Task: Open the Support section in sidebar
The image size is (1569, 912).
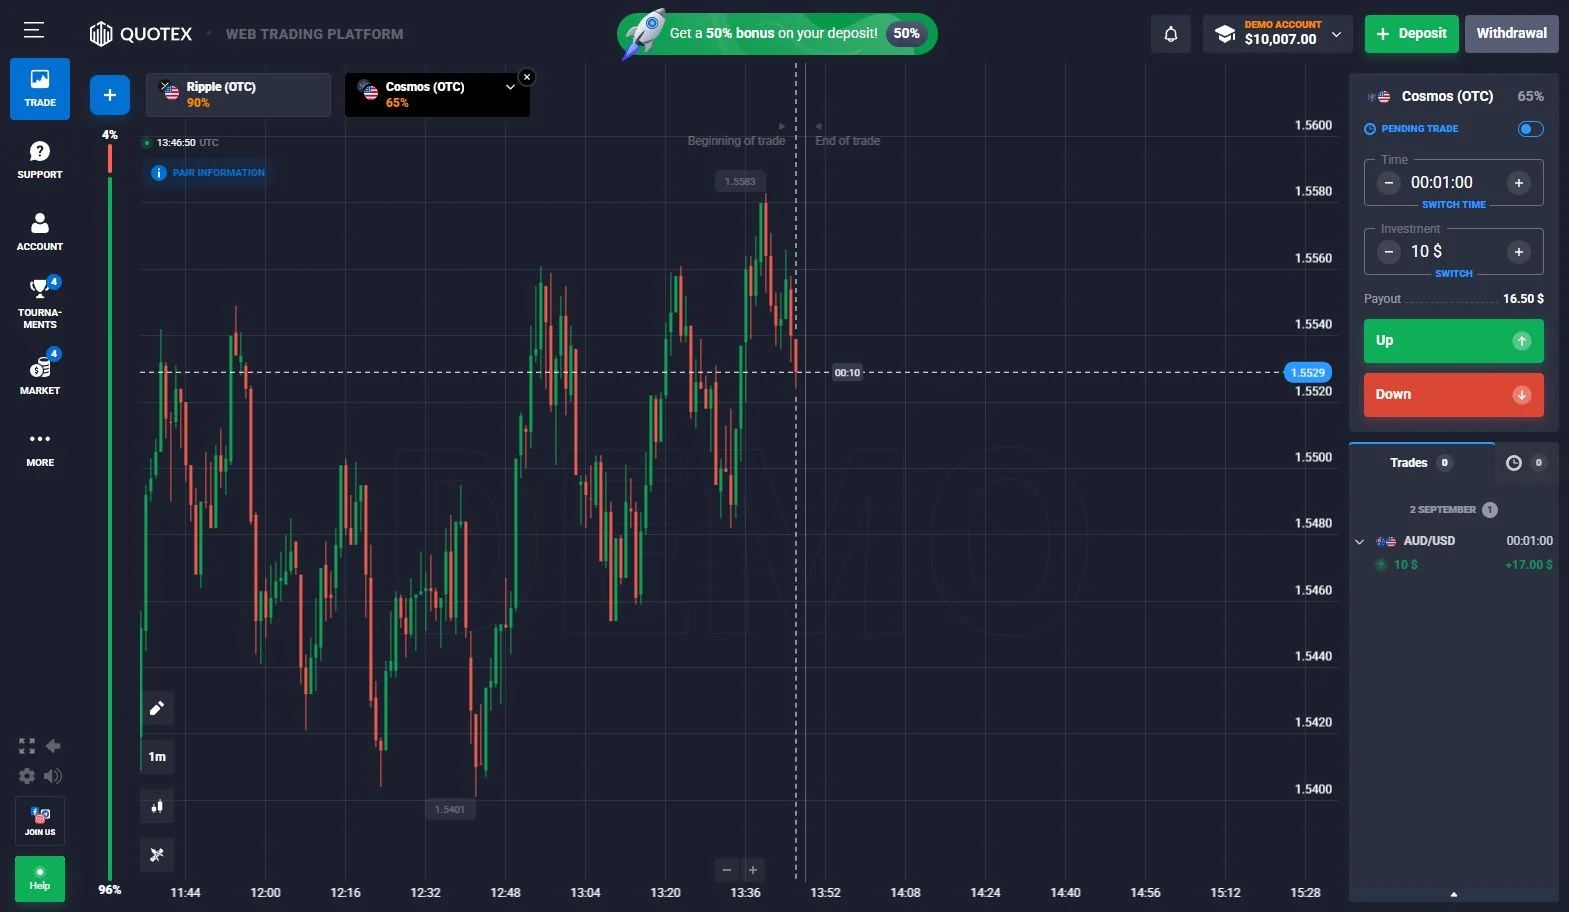Action: coord(40,160)
